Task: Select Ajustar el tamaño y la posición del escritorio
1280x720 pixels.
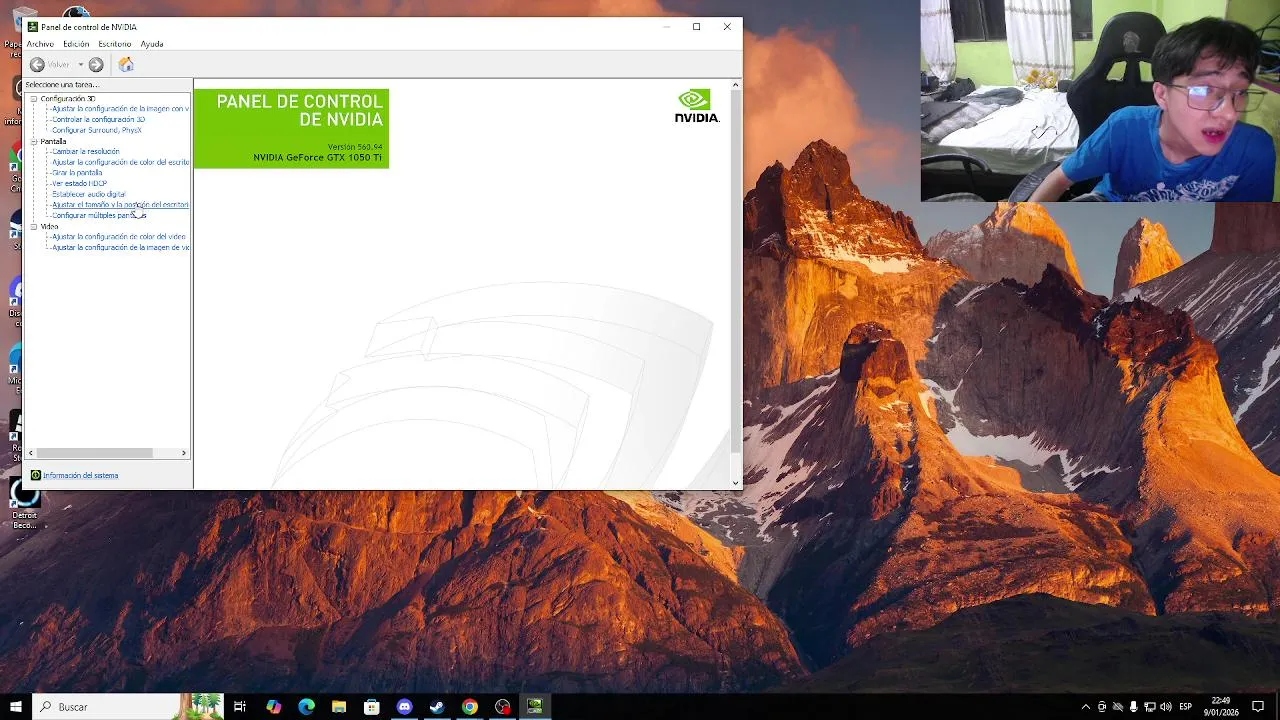Action: tap(120, 205)
